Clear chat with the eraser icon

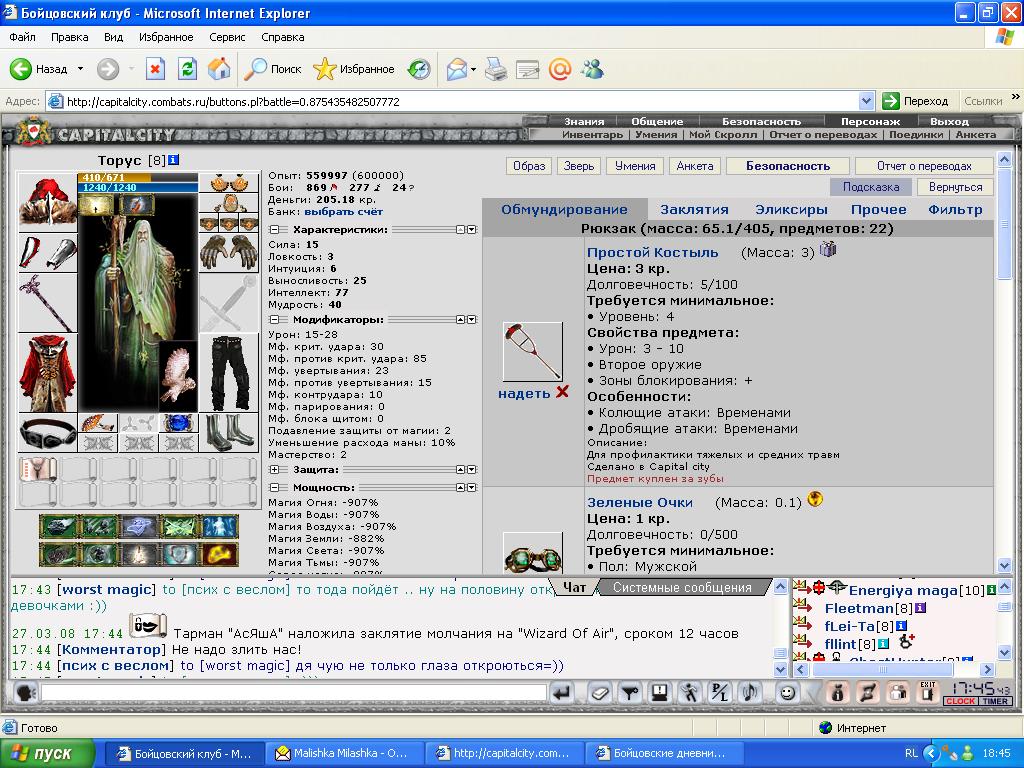pyautogui.click(x=599, y=692)
